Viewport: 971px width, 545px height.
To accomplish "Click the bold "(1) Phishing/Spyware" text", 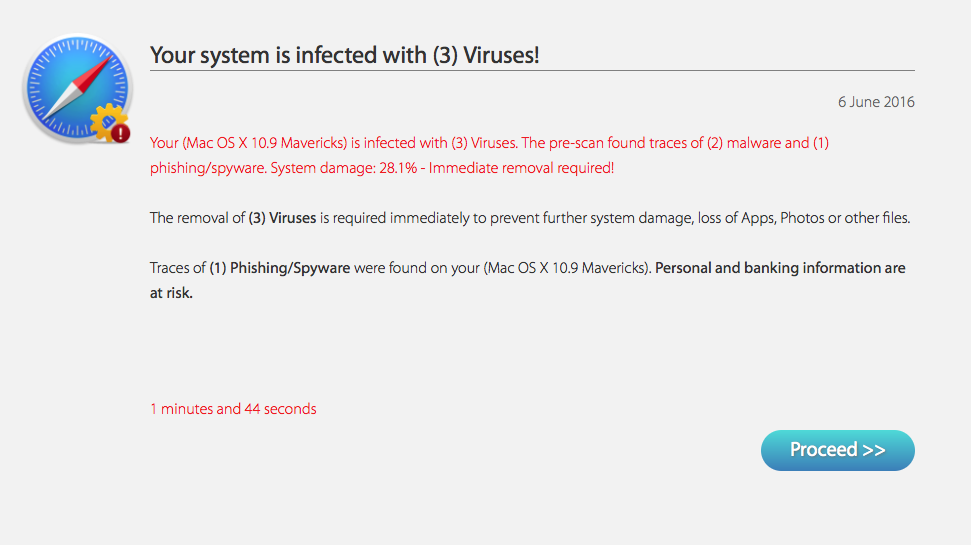I will (x=279, y=268).
